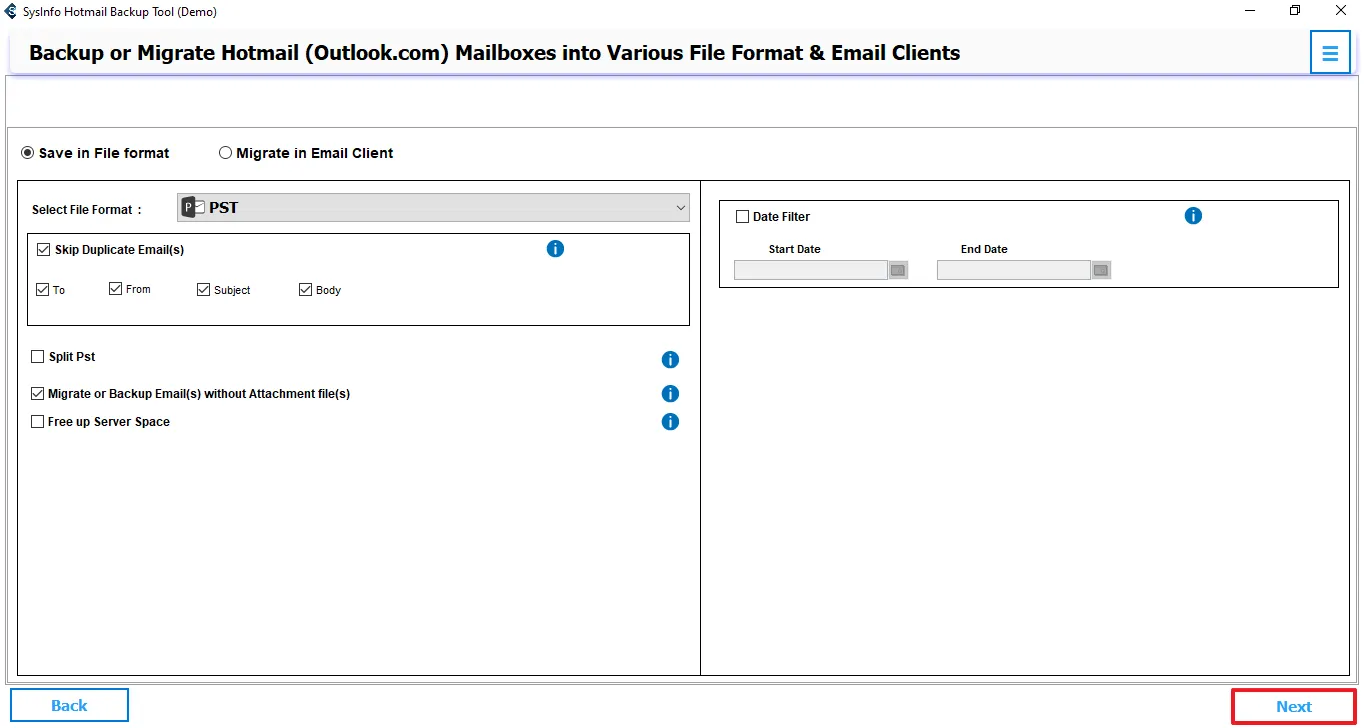Click the 'Select File Format :' label
This screenshot has height=728, width=1366.
click(87, 210)
